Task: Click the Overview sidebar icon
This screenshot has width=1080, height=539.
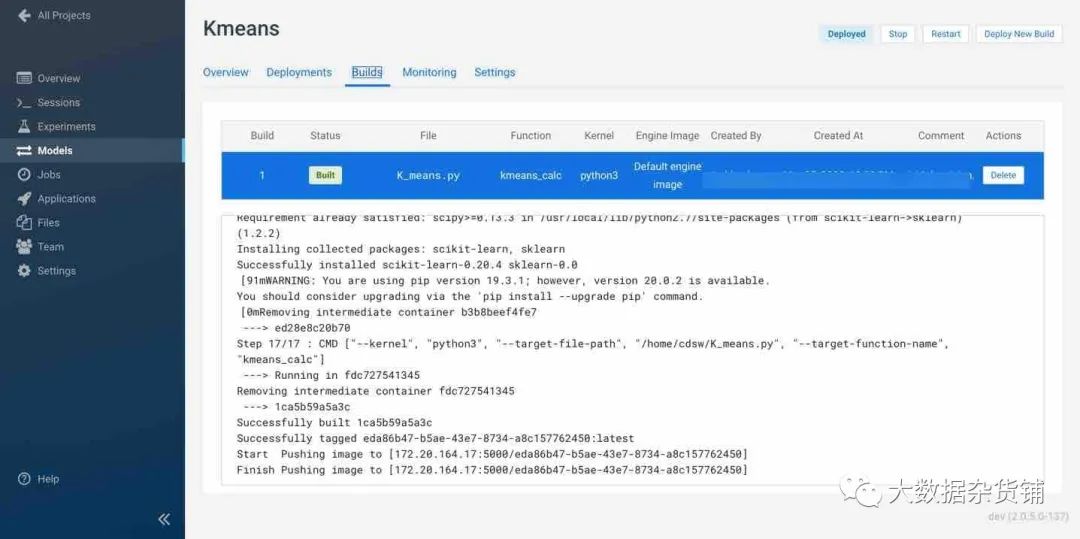Action: pos(24,78)
